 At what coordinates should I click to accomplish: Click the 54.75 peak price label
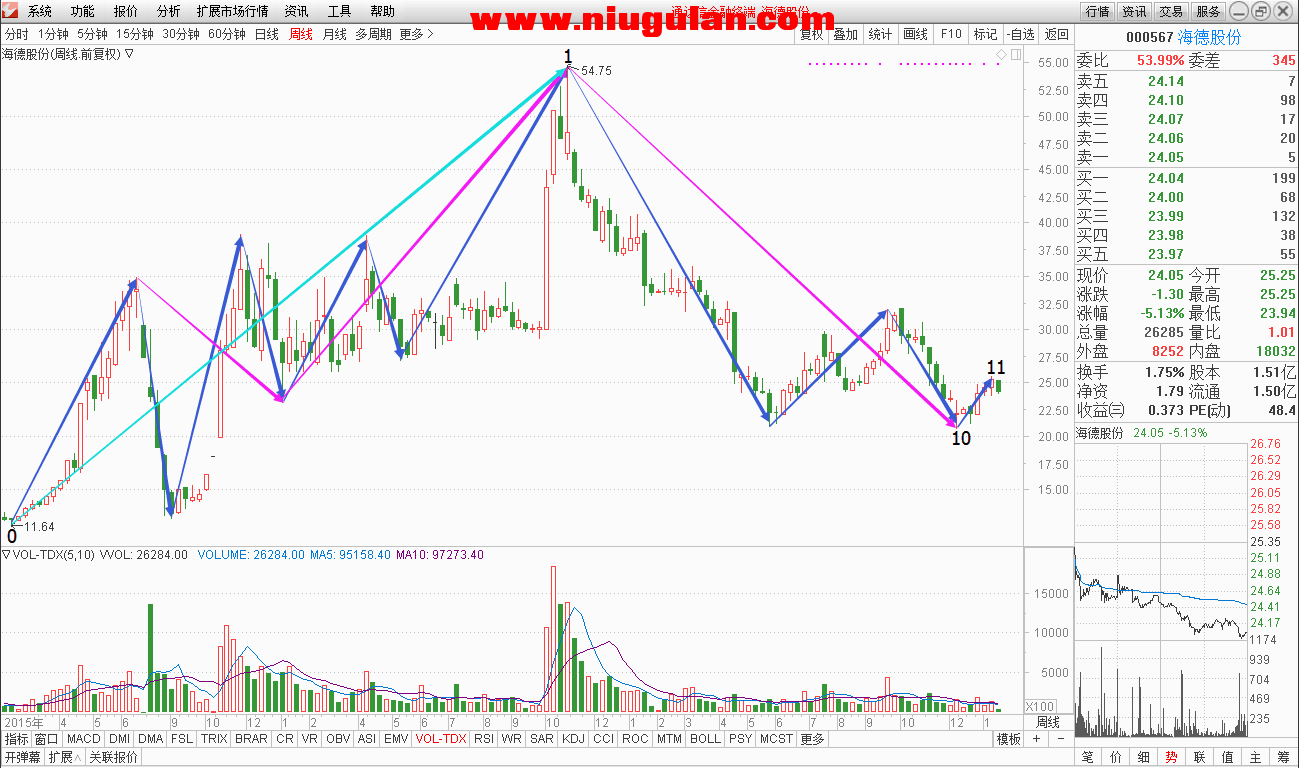tap(596, 71)
